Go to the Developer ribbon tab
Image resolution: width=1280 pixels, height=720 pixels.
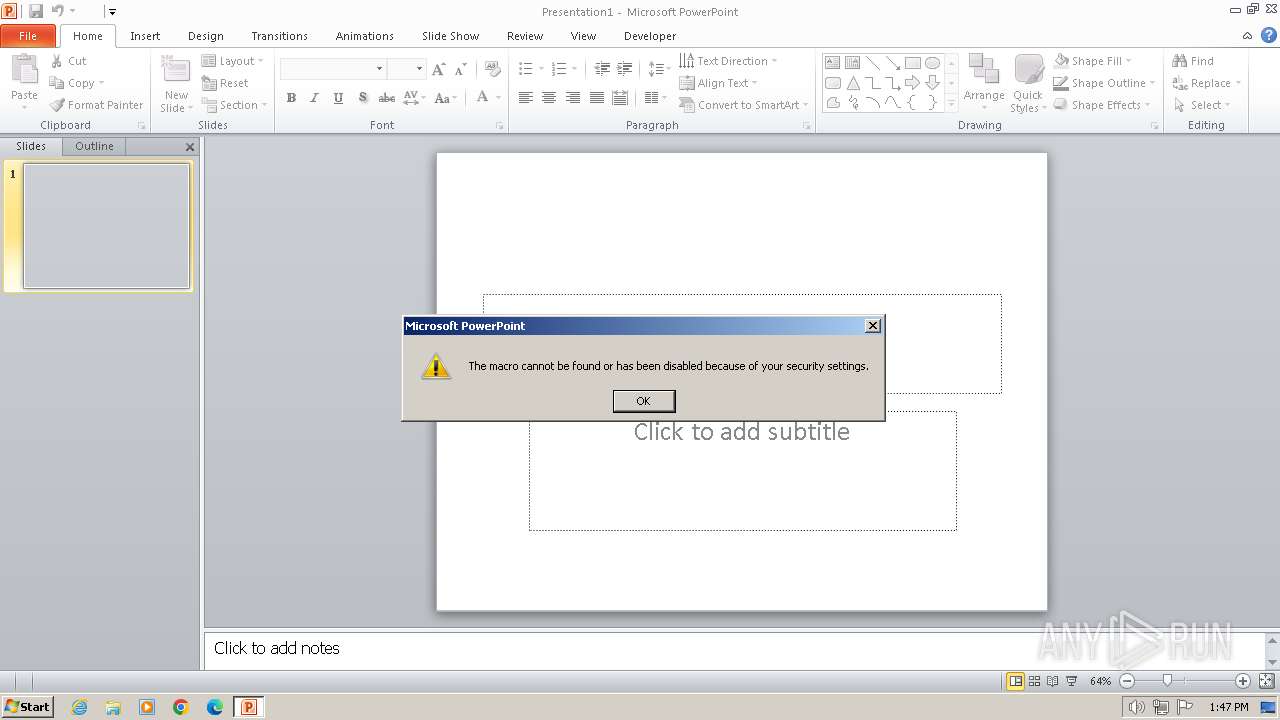click(x=650, y=36)
